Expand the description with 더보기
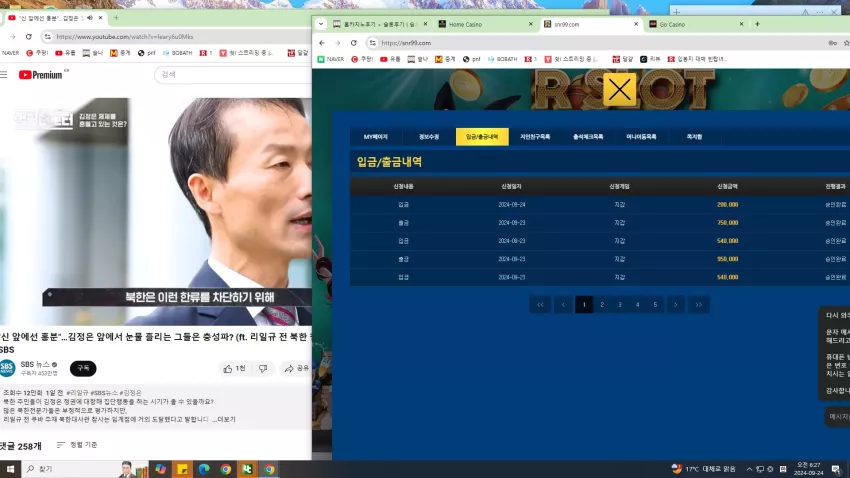 click(x=224, y=419)
